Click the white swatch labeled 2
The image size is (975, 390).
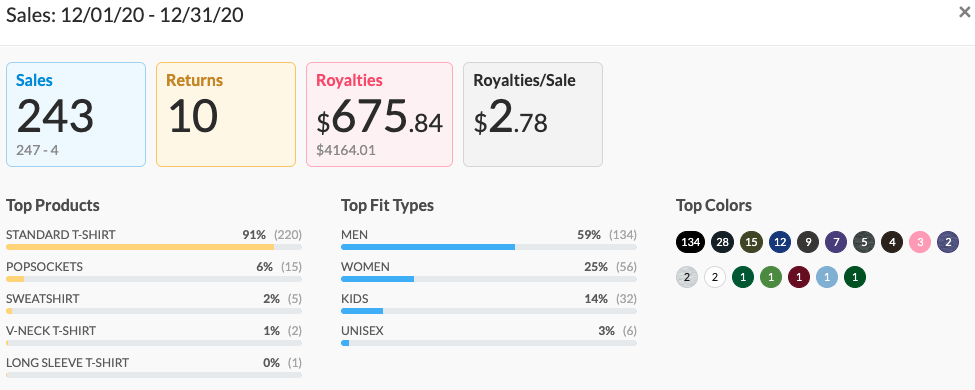pos(715,277)
